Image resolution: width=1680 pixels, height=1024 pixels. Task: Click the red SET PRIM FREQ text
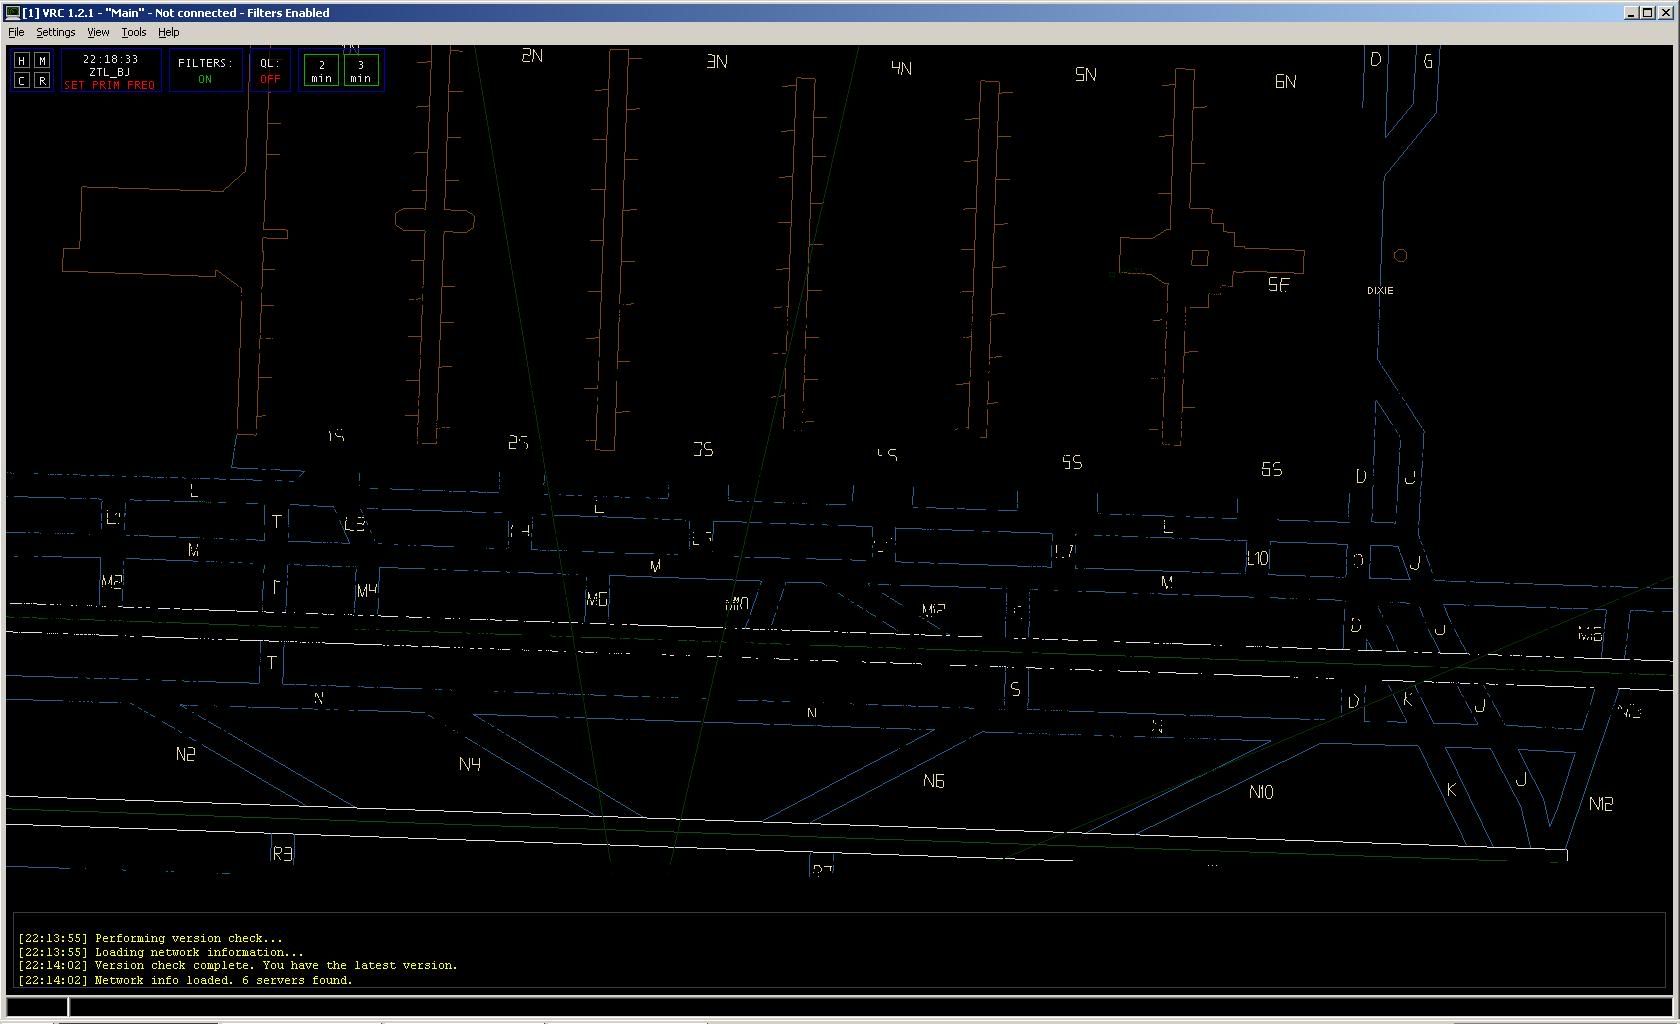click(x=110, y=85)
